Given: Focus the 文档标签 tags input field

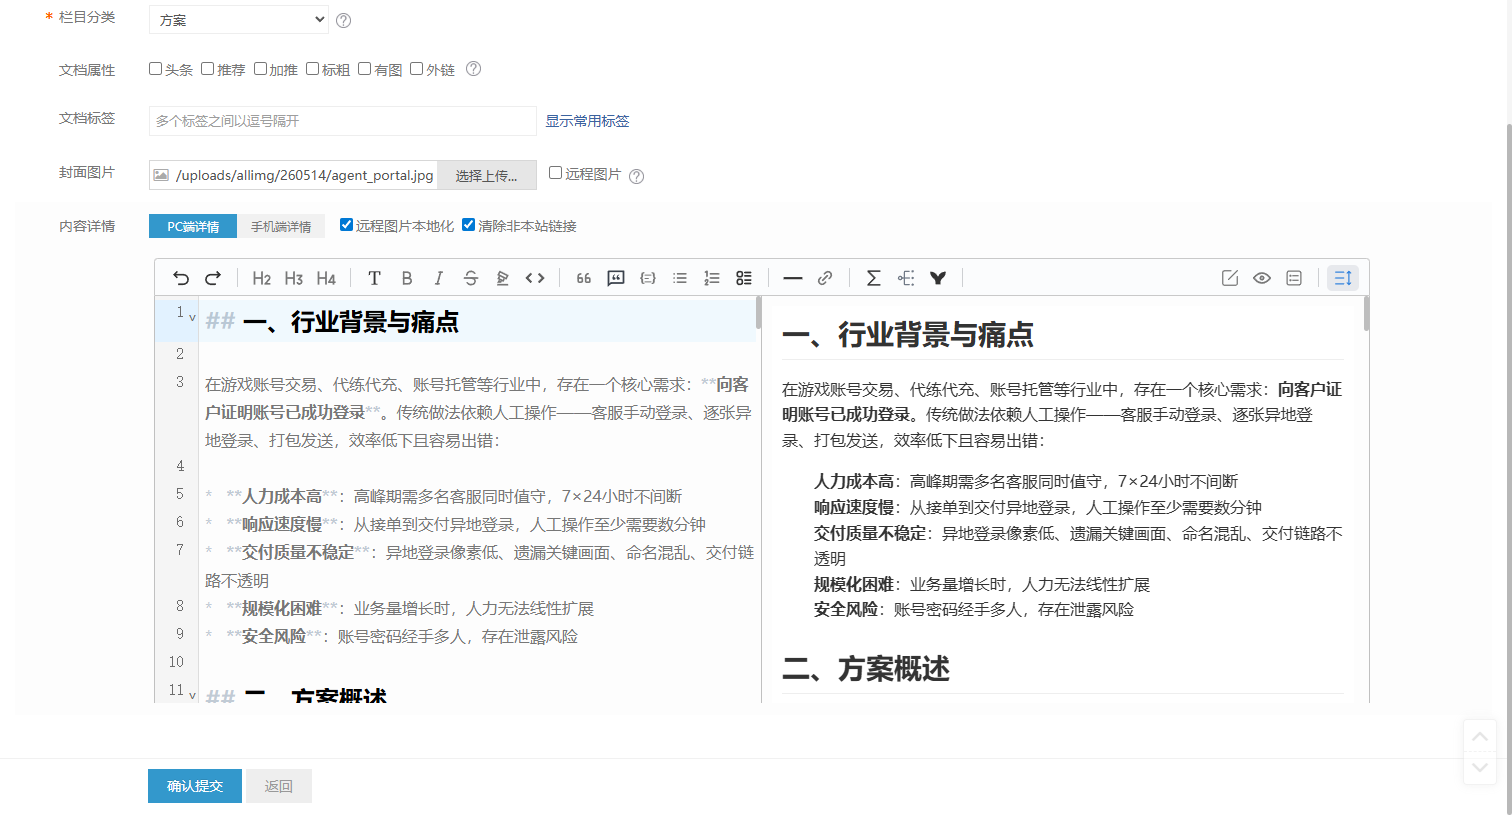Looking at the screenshot, I should click(x=343, y=121).
